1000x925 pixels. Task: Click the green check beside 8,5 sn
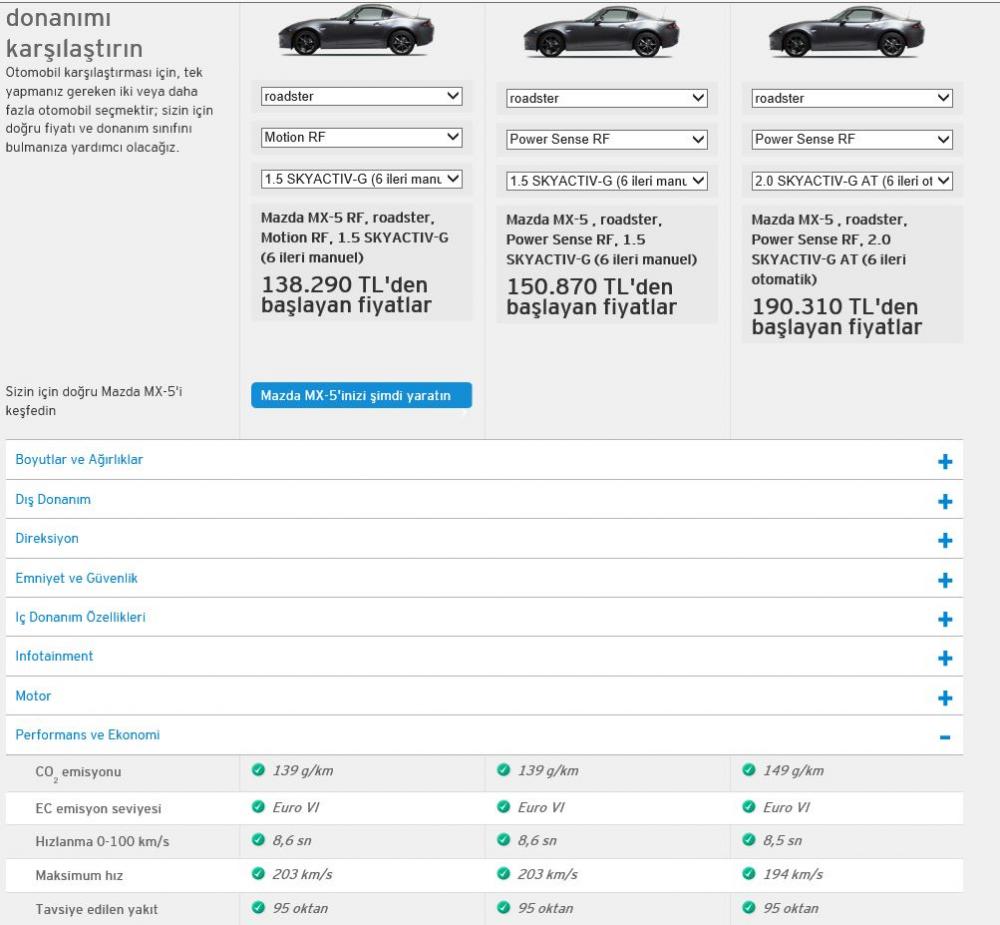click(749, 840)
